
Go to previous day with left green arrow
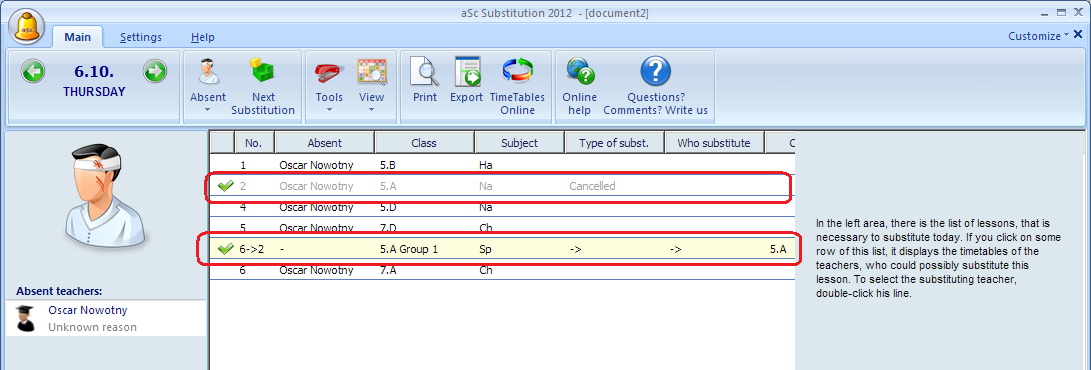coord(32,71)
